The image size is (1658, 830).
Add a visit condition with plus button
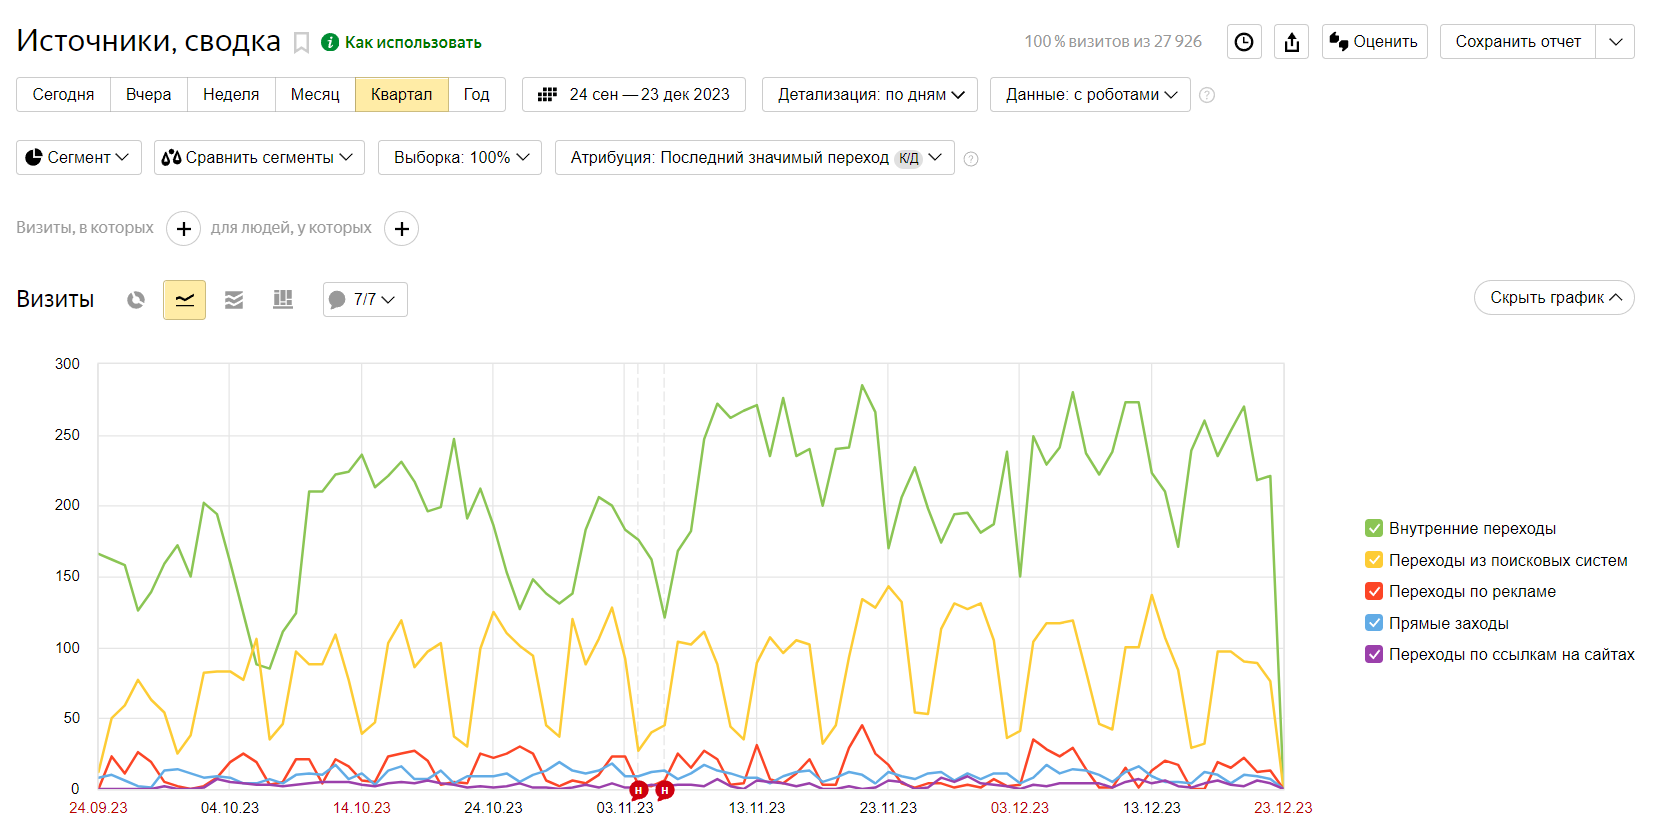pos(183,229)
